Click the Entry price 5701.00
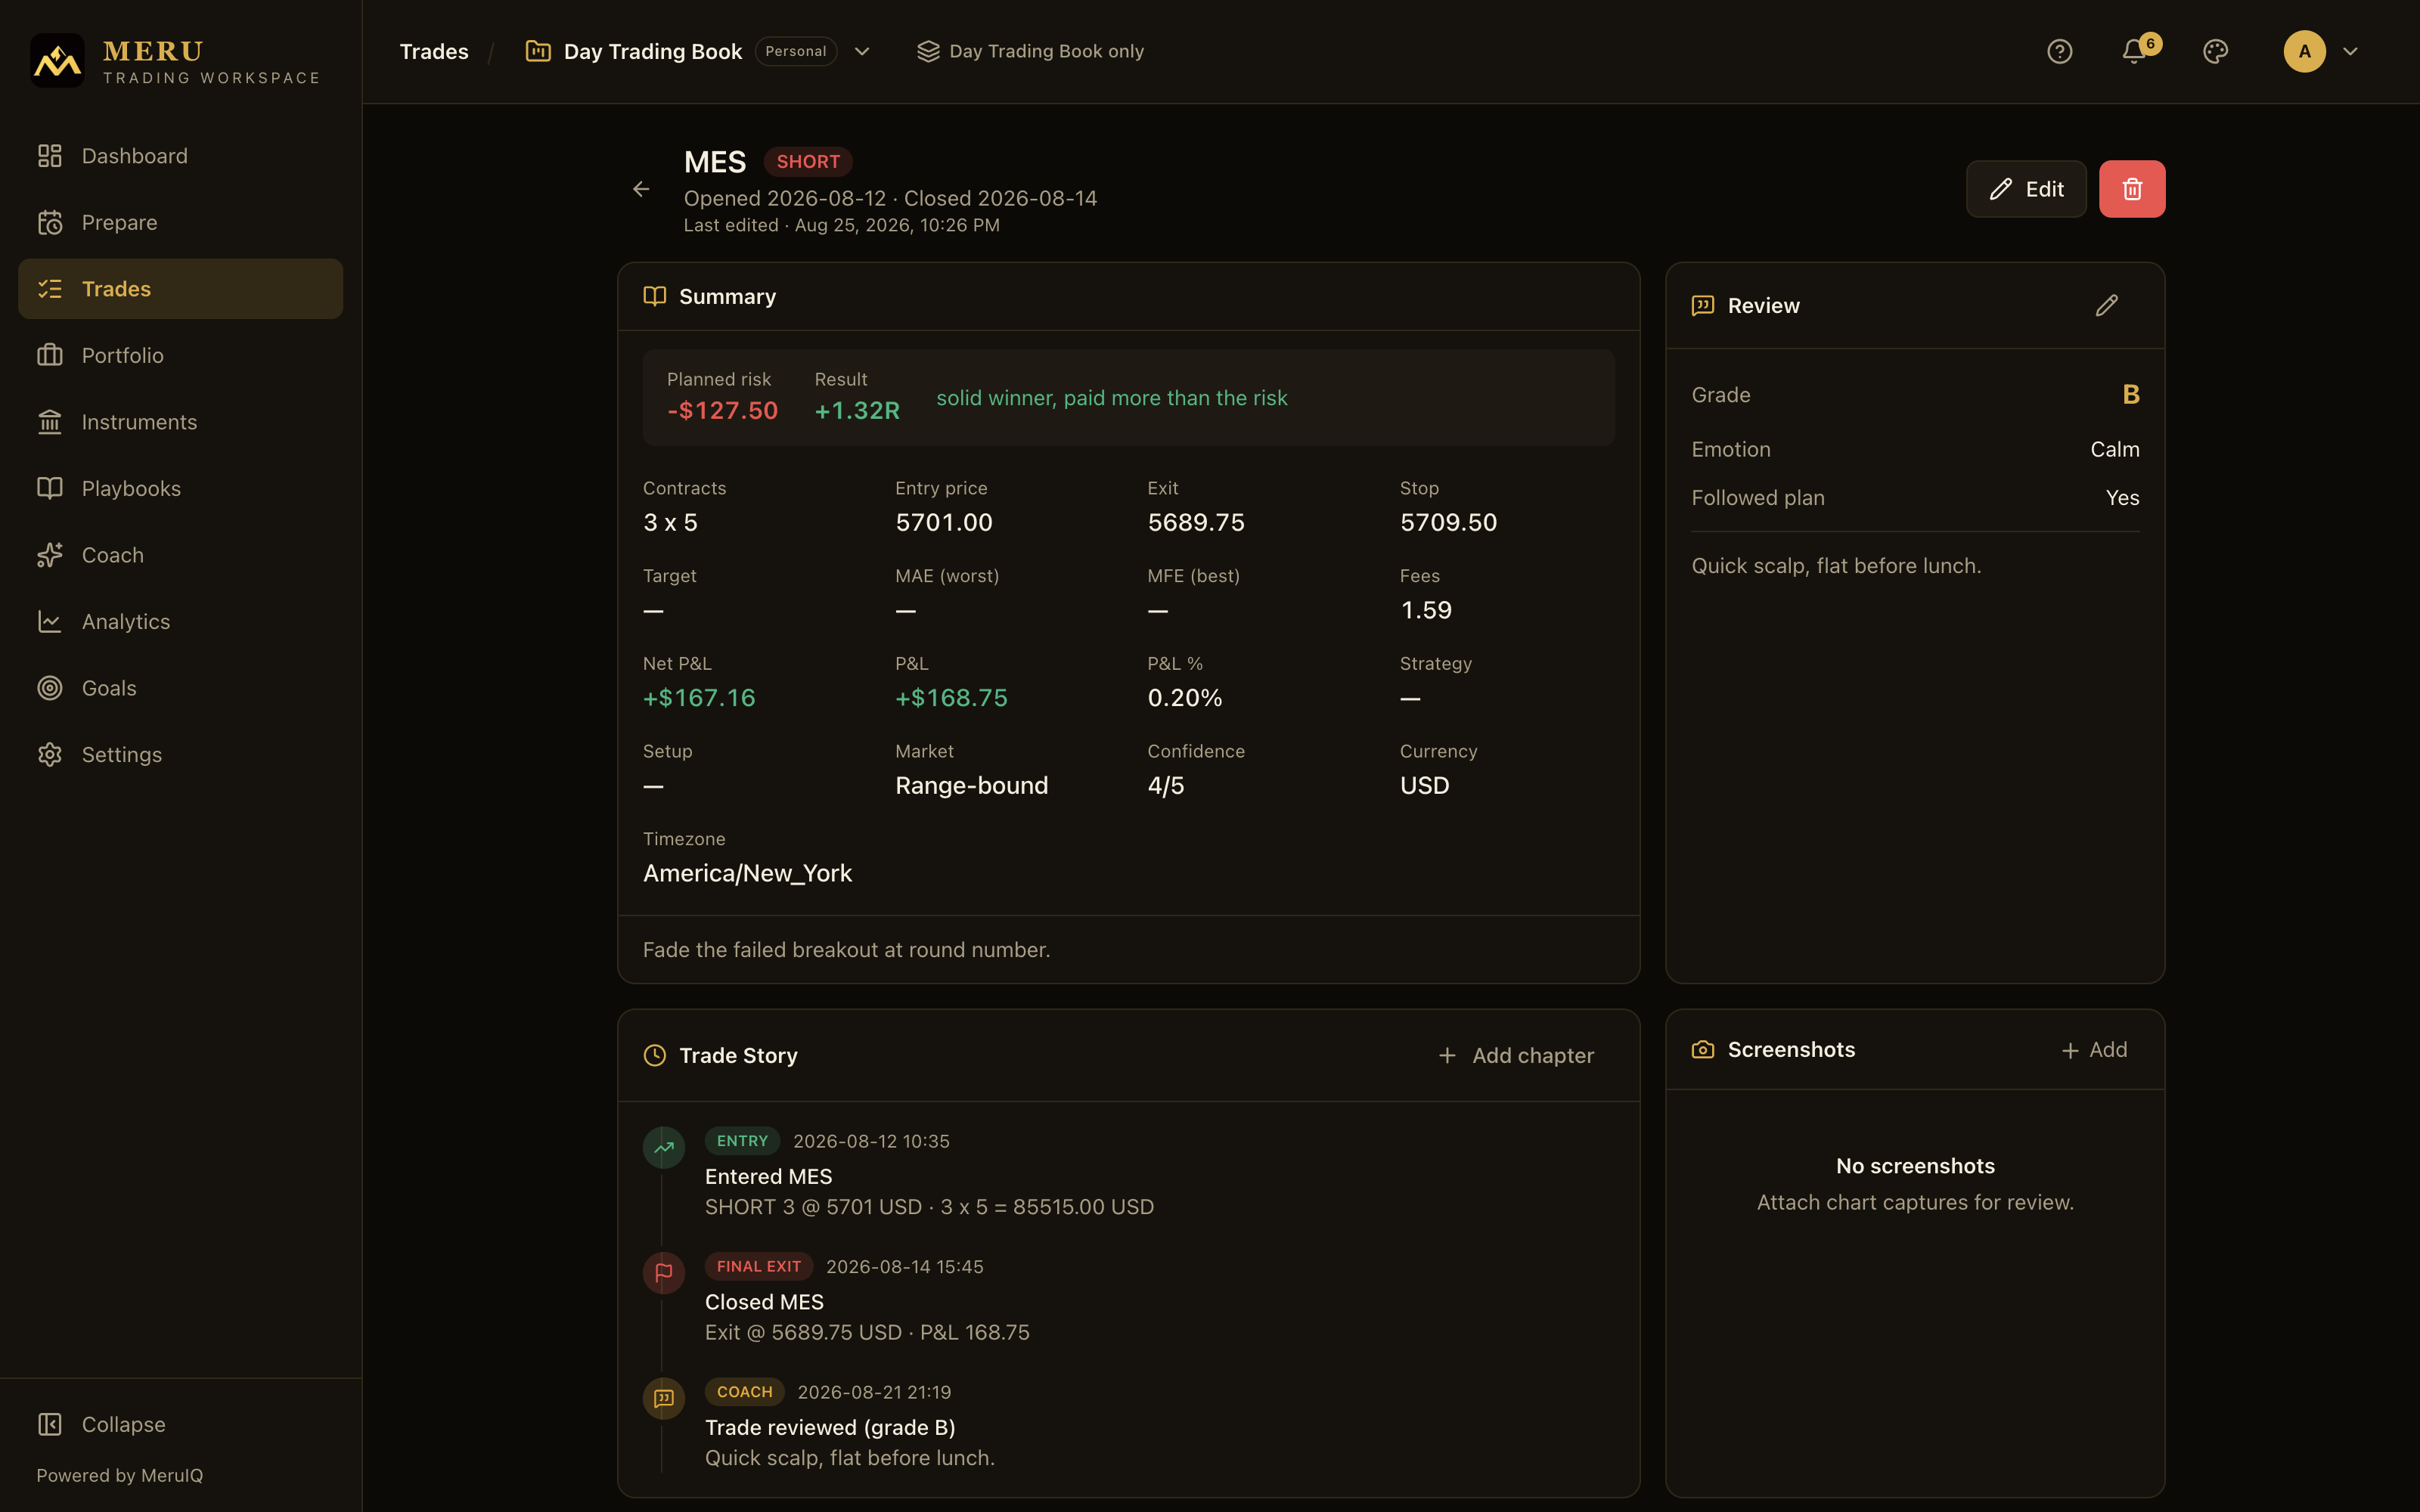Screen dimensions: 2420x1512 [x=944, y=523]
